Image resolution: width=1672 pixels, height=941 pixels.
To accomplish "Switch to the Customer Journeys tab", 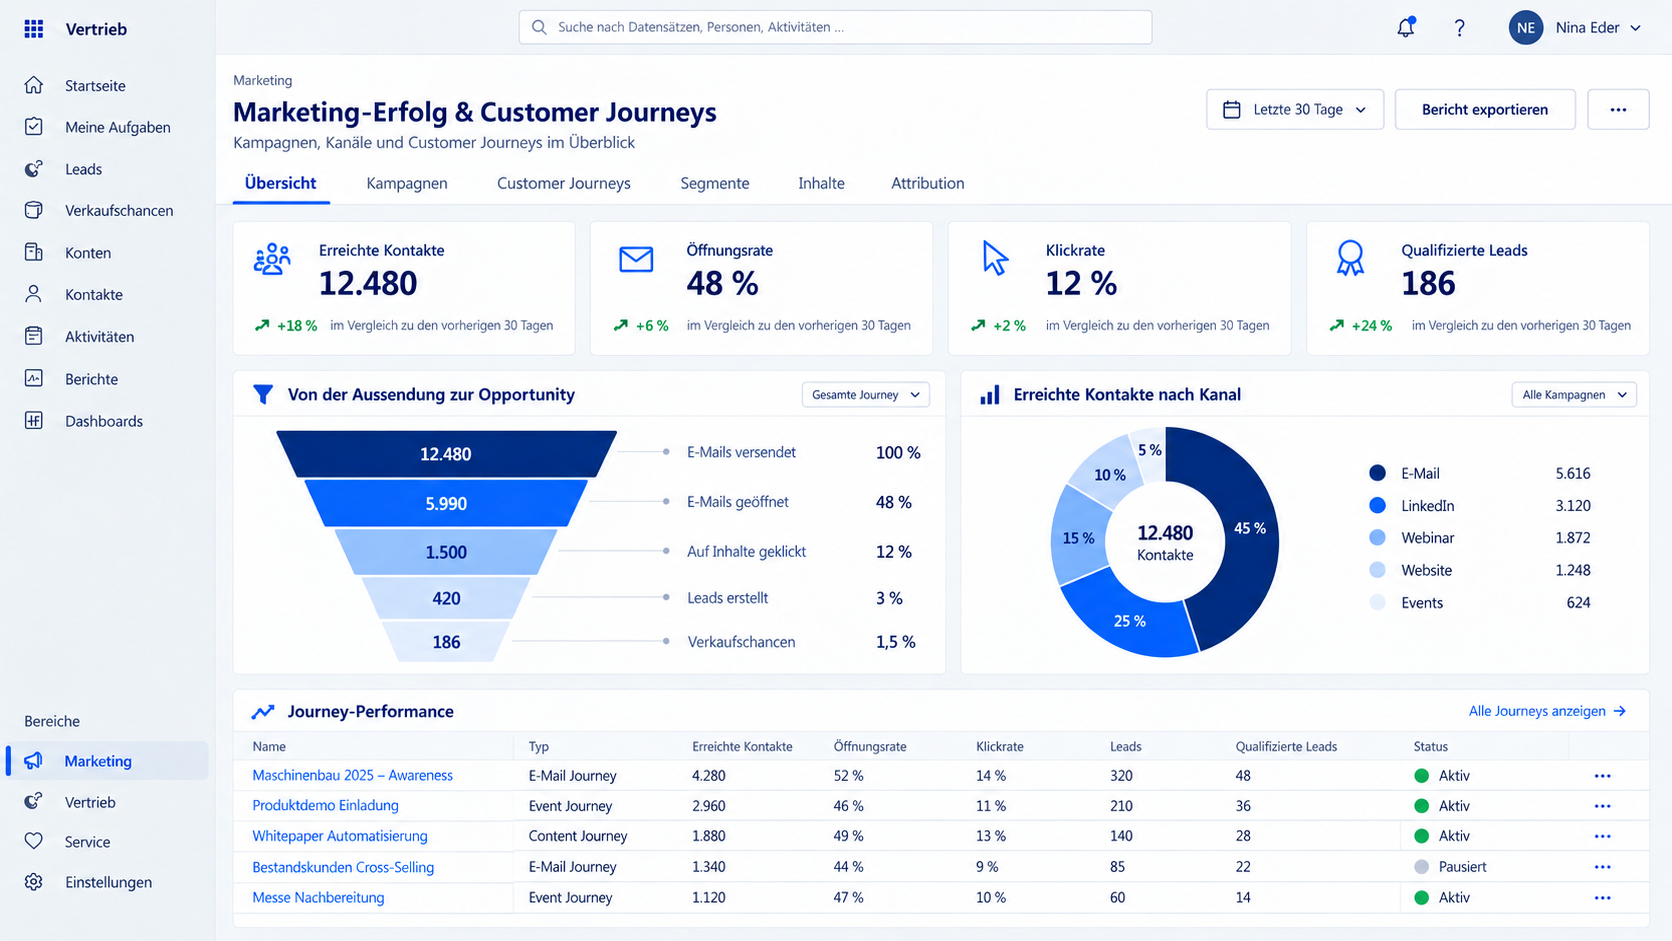I will coord(564,183).
